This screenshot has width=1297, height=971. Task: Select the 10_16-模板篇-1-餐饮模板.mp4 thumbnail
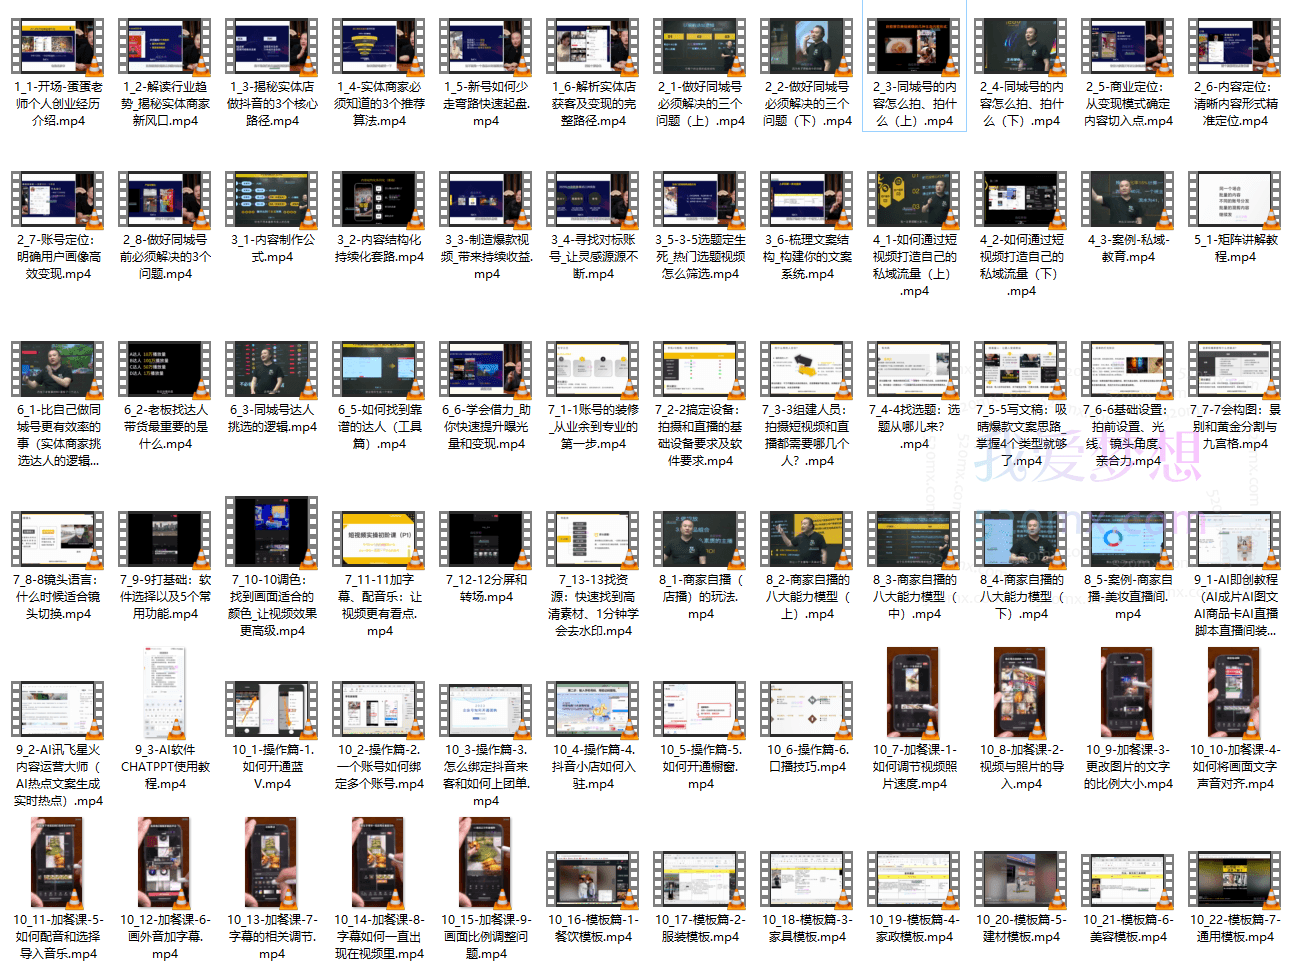pos(593,880)
